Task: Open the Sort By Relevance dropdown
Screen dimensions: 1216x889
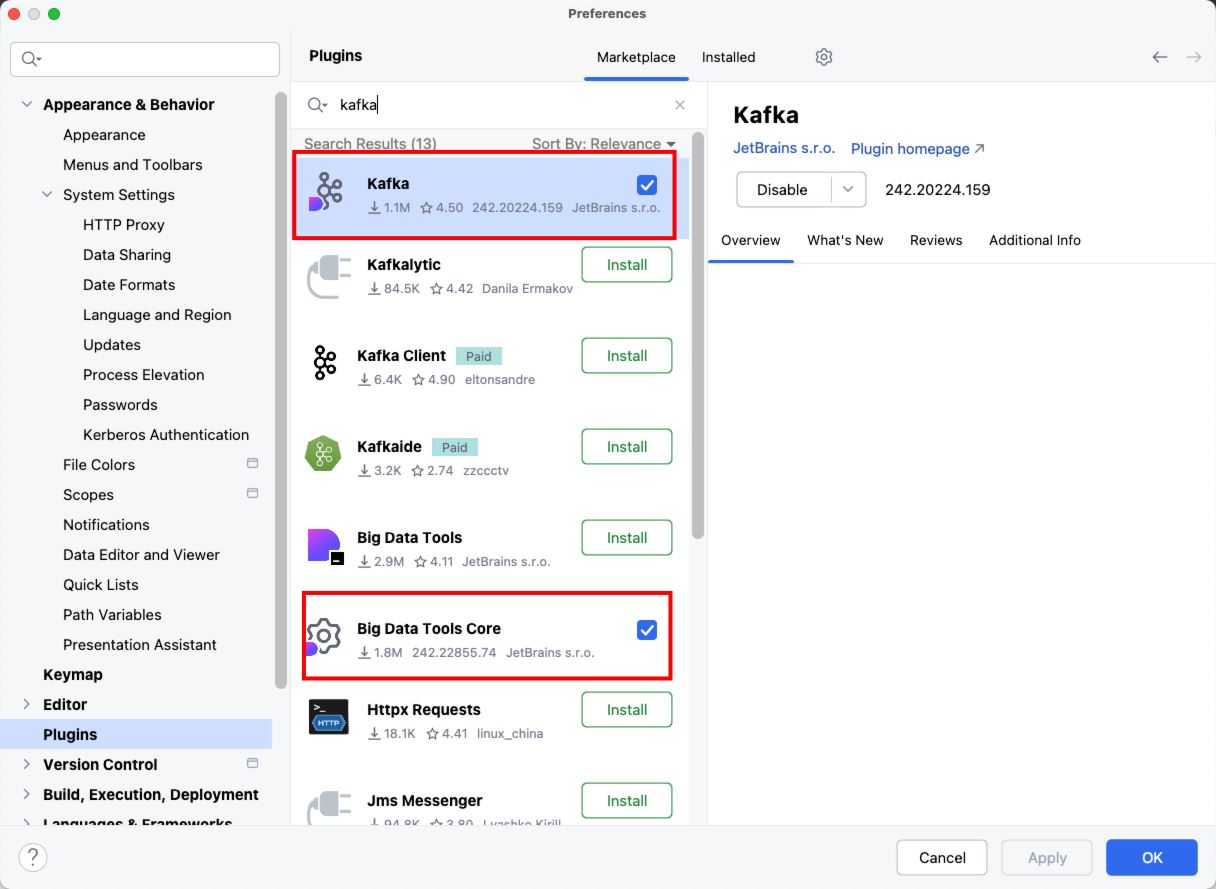Action: (x=604, y=144)
